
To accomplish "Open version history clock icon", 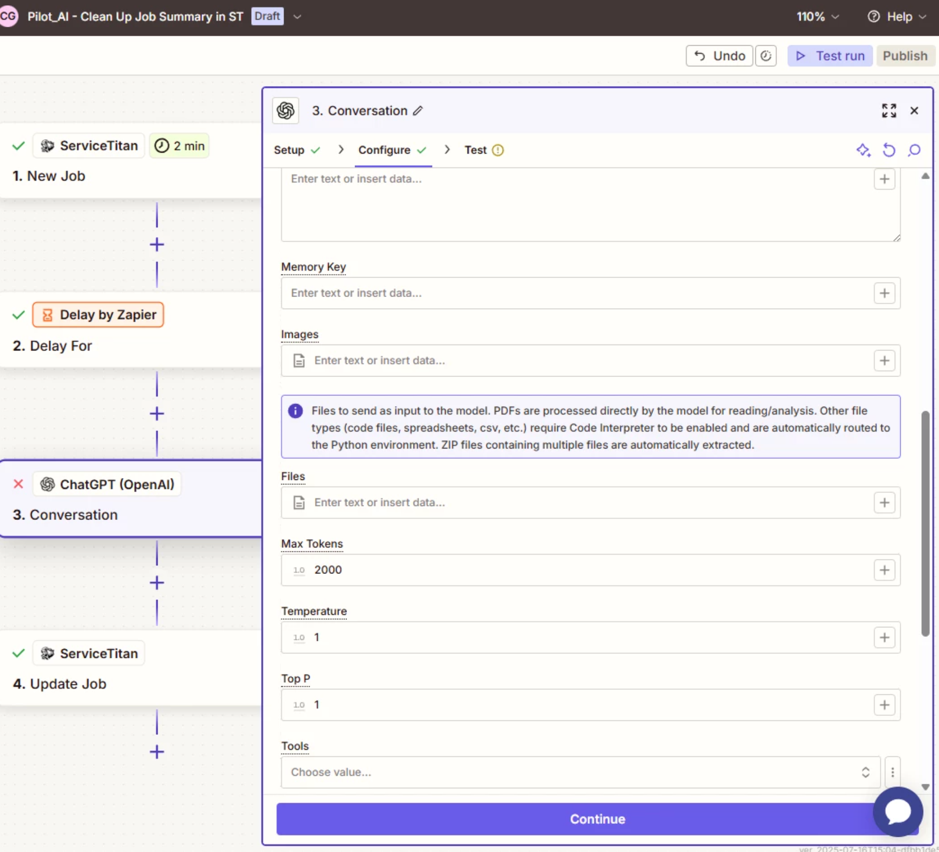I will [x=766, y=56].
